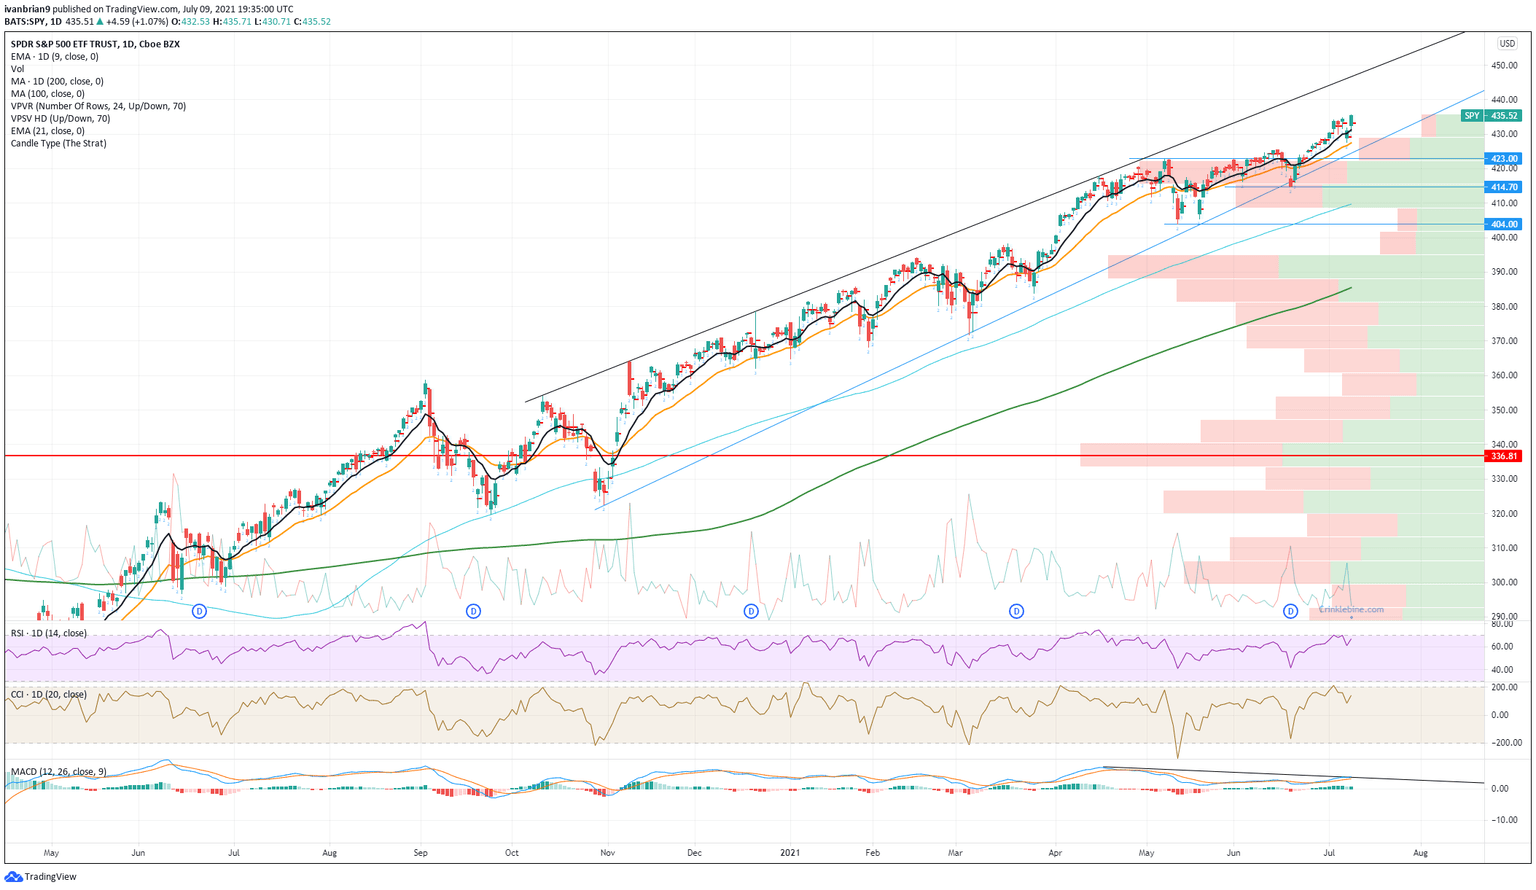Click the 380.00 price axis label
The width and height of the screenshot is (1536, 890).
click(x=1504, y=307)
